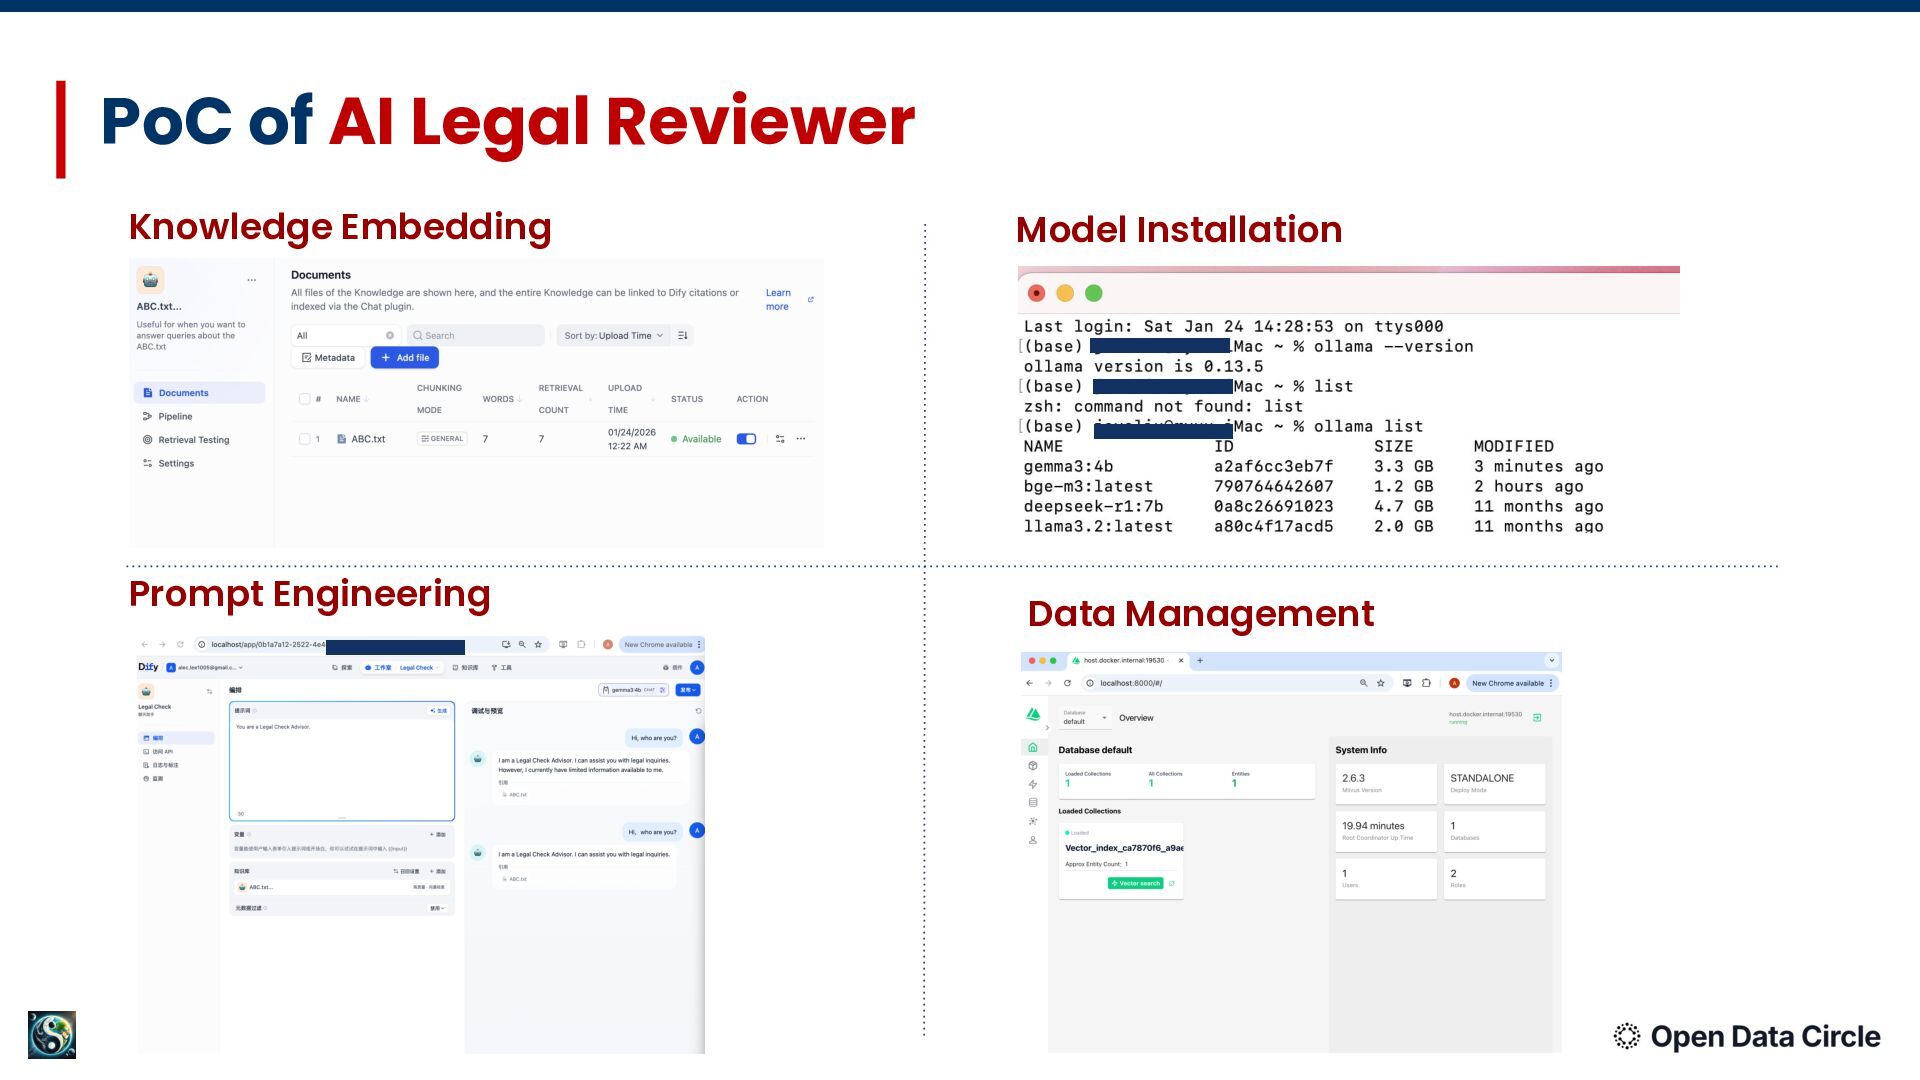Bookmark localhost:8000 page with star icon
Viewport: 1920px width, 1080px height.
[x=1381, y=683]
